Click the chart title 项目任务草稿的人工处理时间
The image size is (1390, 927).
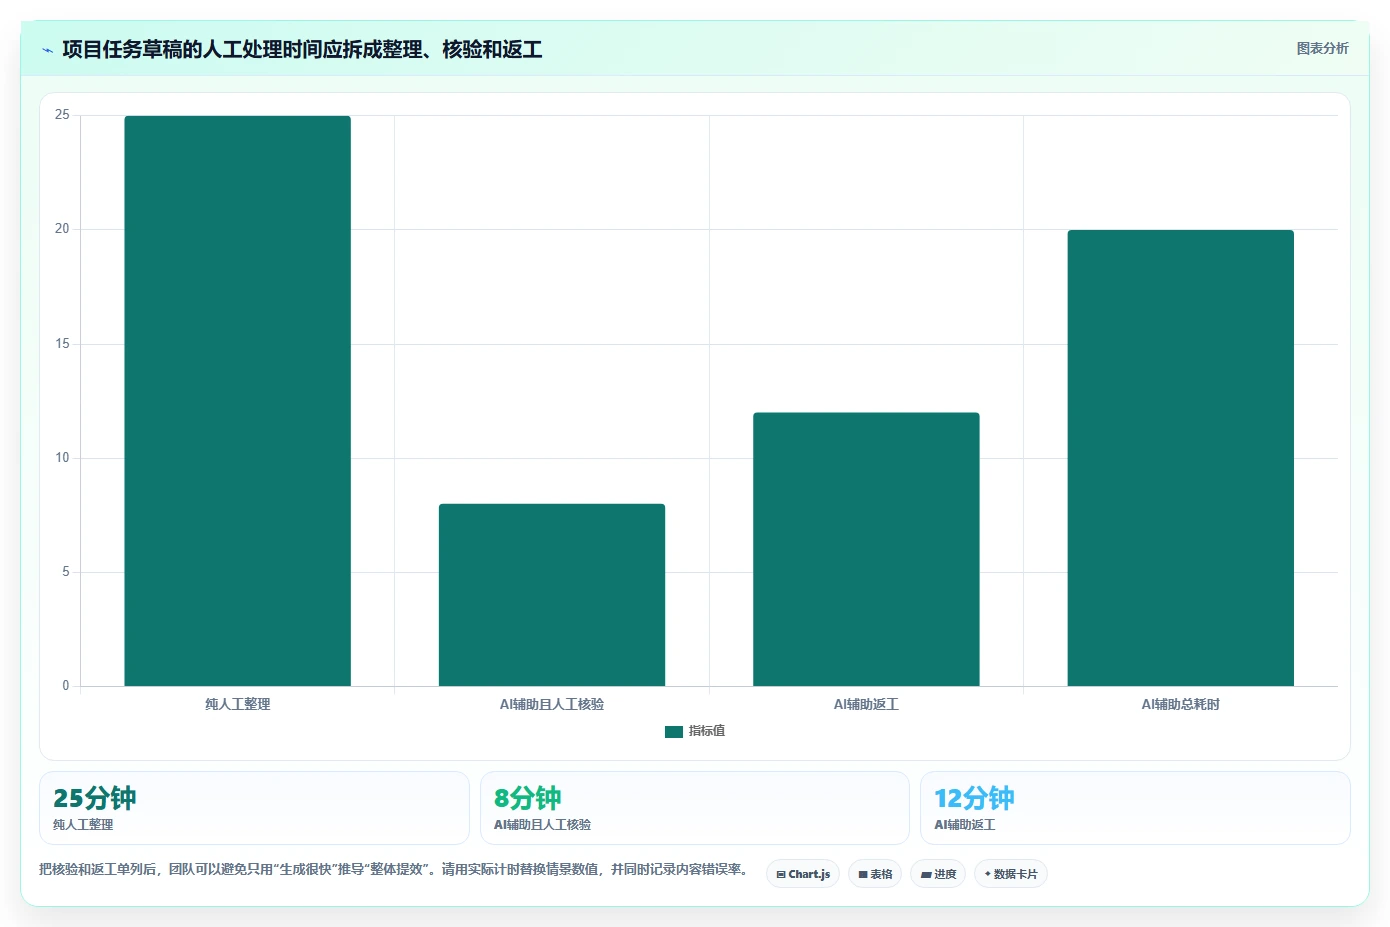coord(302,50)
